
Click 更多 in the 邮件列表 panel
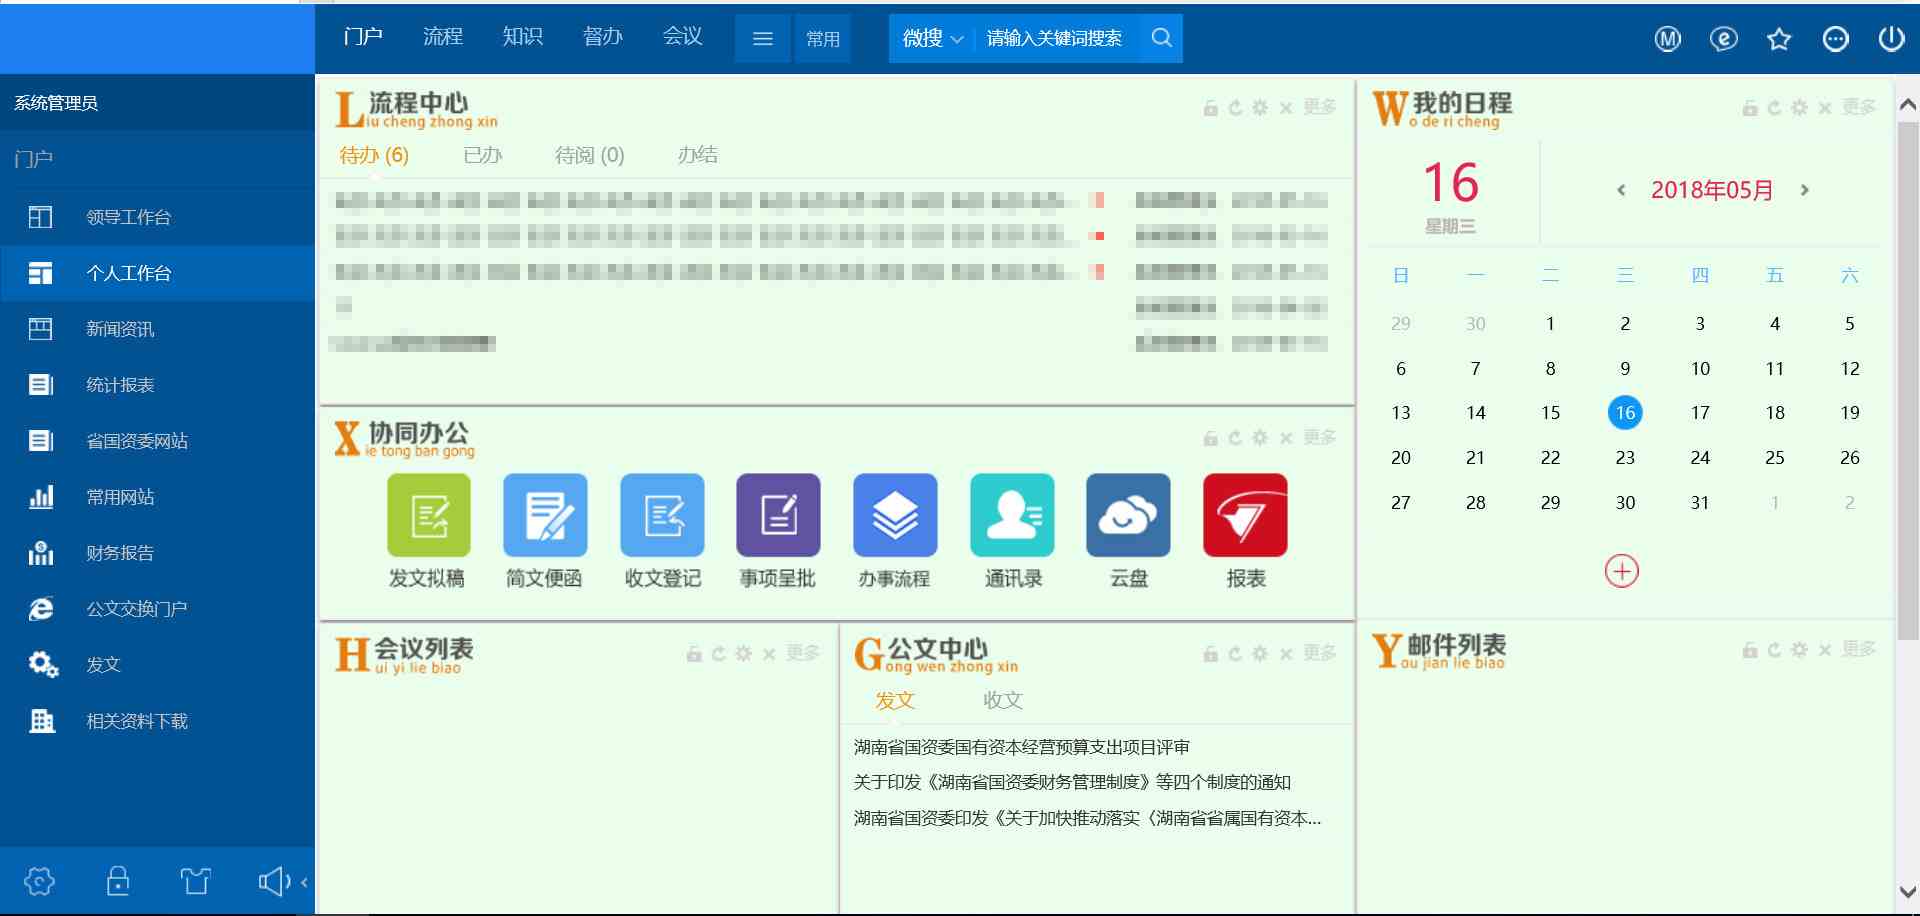click(x=1858, y=650)
